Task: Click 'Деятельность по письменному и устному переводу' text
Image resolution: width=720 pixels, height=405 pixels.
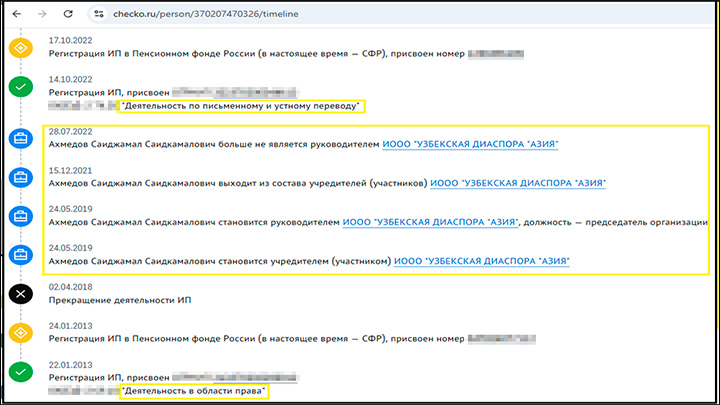Action: pos(241,106)
